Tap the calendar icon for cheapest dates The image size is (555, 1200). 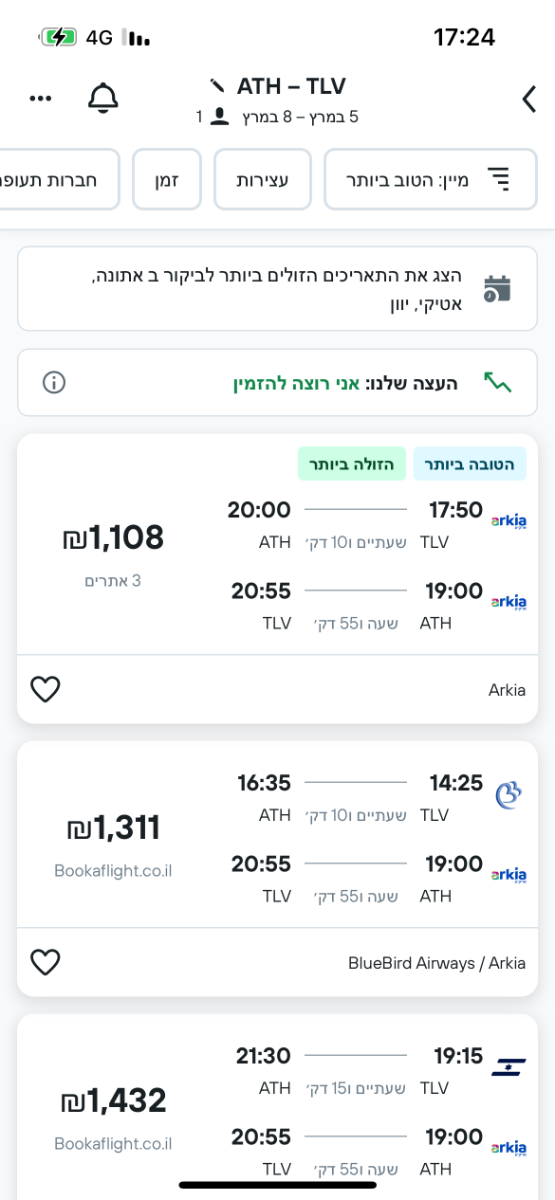[x=497, y=288]
